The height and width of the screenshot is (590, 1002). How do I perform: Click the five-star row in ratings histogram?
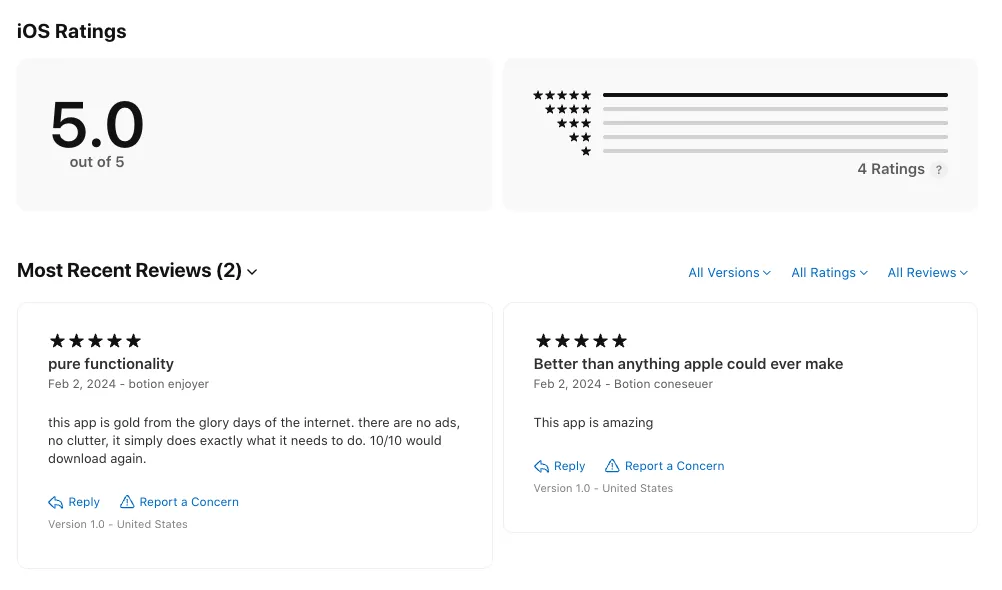pyautogui.click(x=740, y=95)
